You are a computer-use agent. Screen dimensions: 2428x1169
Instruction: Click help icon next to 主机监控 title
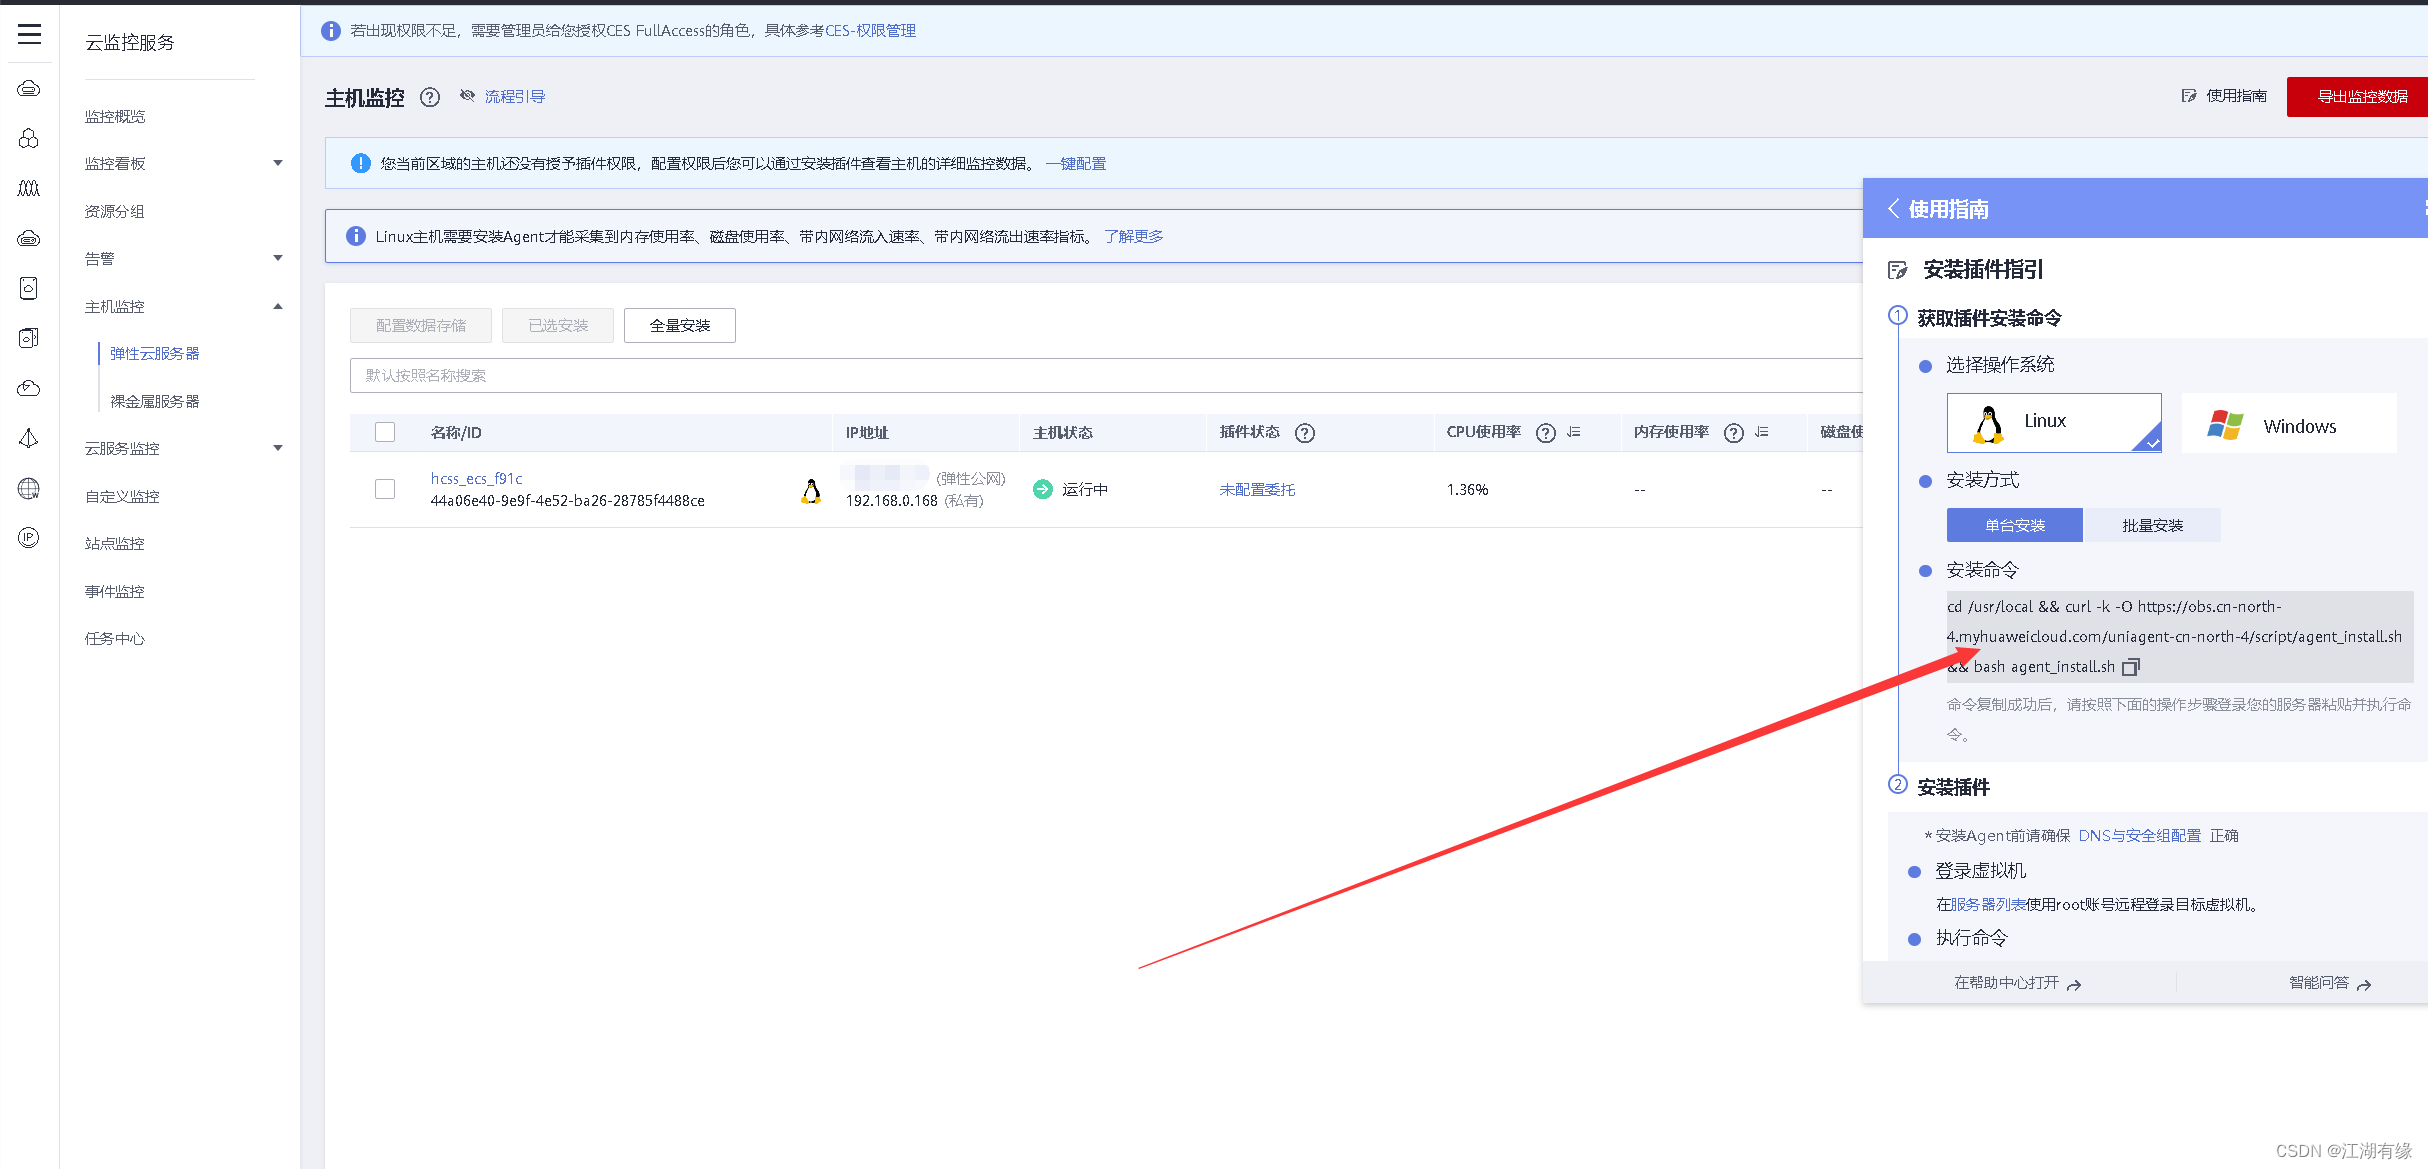coord(430,97)
